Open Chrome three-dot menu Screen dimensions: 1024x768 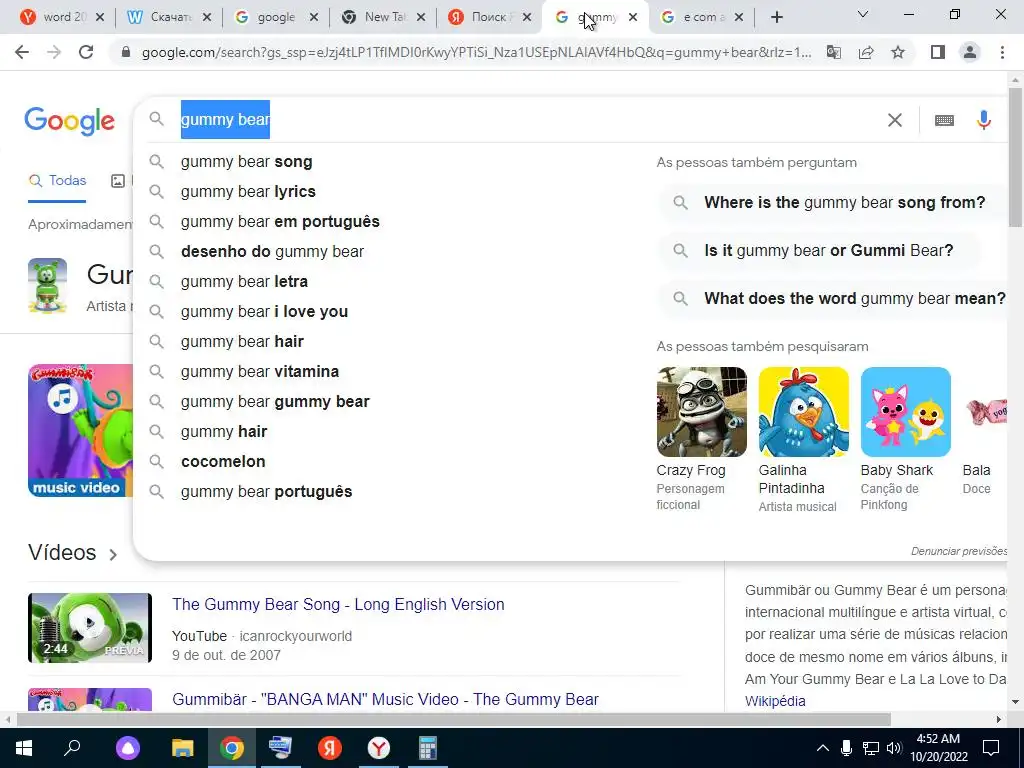point(1002,52)
